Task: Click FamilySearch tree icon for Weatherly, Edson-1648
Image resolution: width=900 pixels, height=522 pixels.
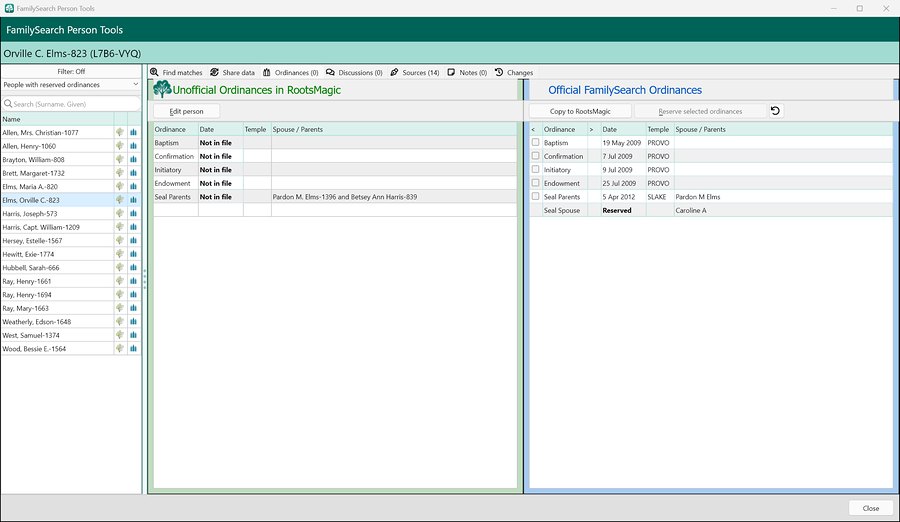Action: pos(120,322)
